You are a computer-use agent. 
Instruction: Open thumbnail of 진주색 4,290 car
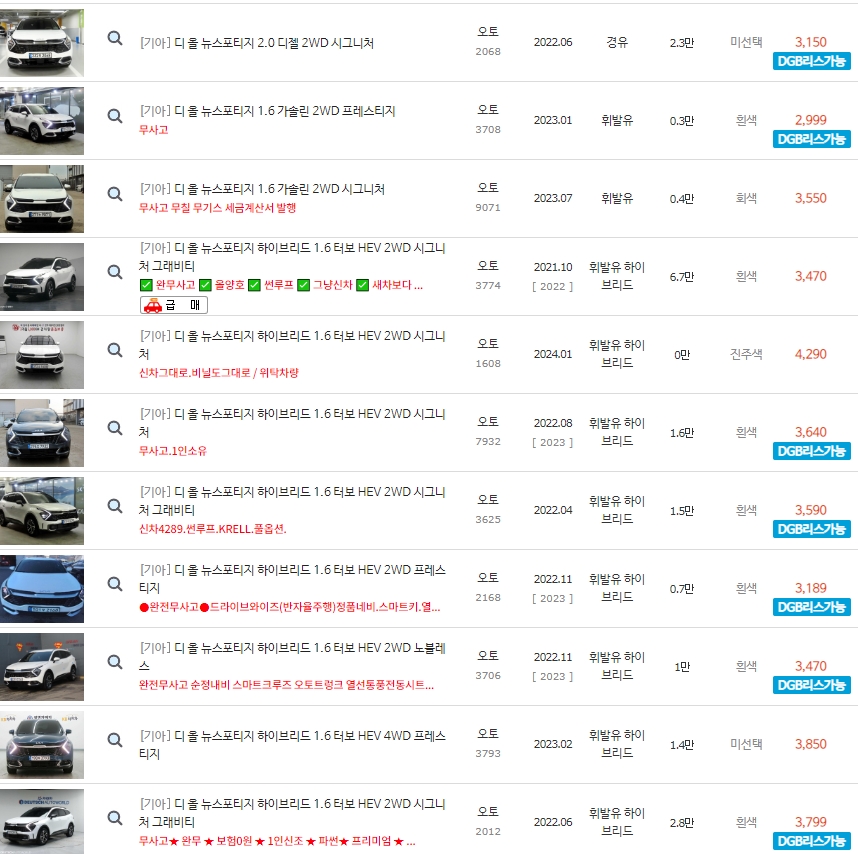tap(42, 355)
